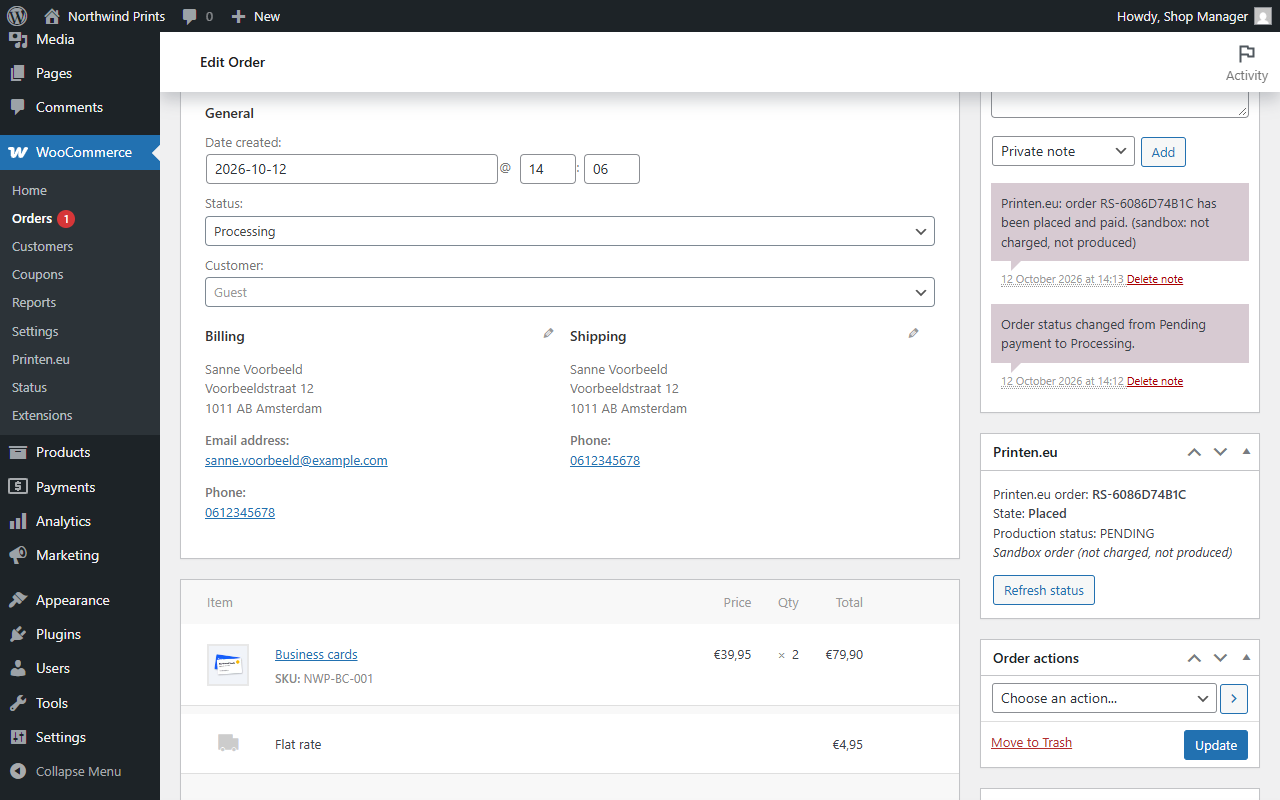Move Printen.eu panel up
The width and height of the screenshot is (1280, 800).
[1194, 452]
